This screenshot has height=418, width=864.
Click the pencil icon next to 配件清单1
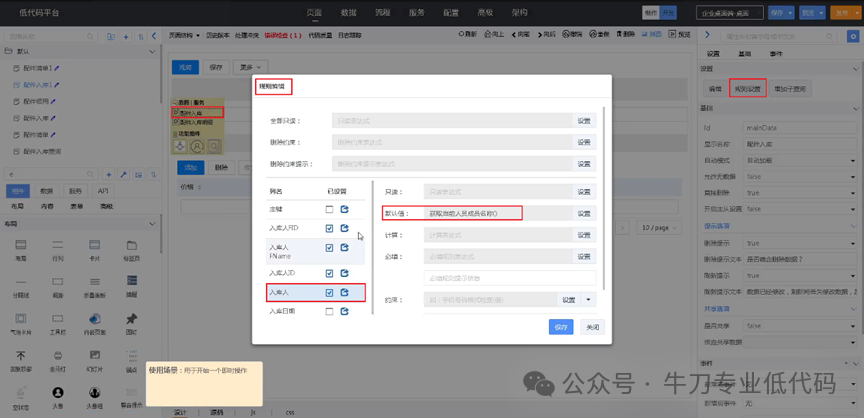point(57,68)
